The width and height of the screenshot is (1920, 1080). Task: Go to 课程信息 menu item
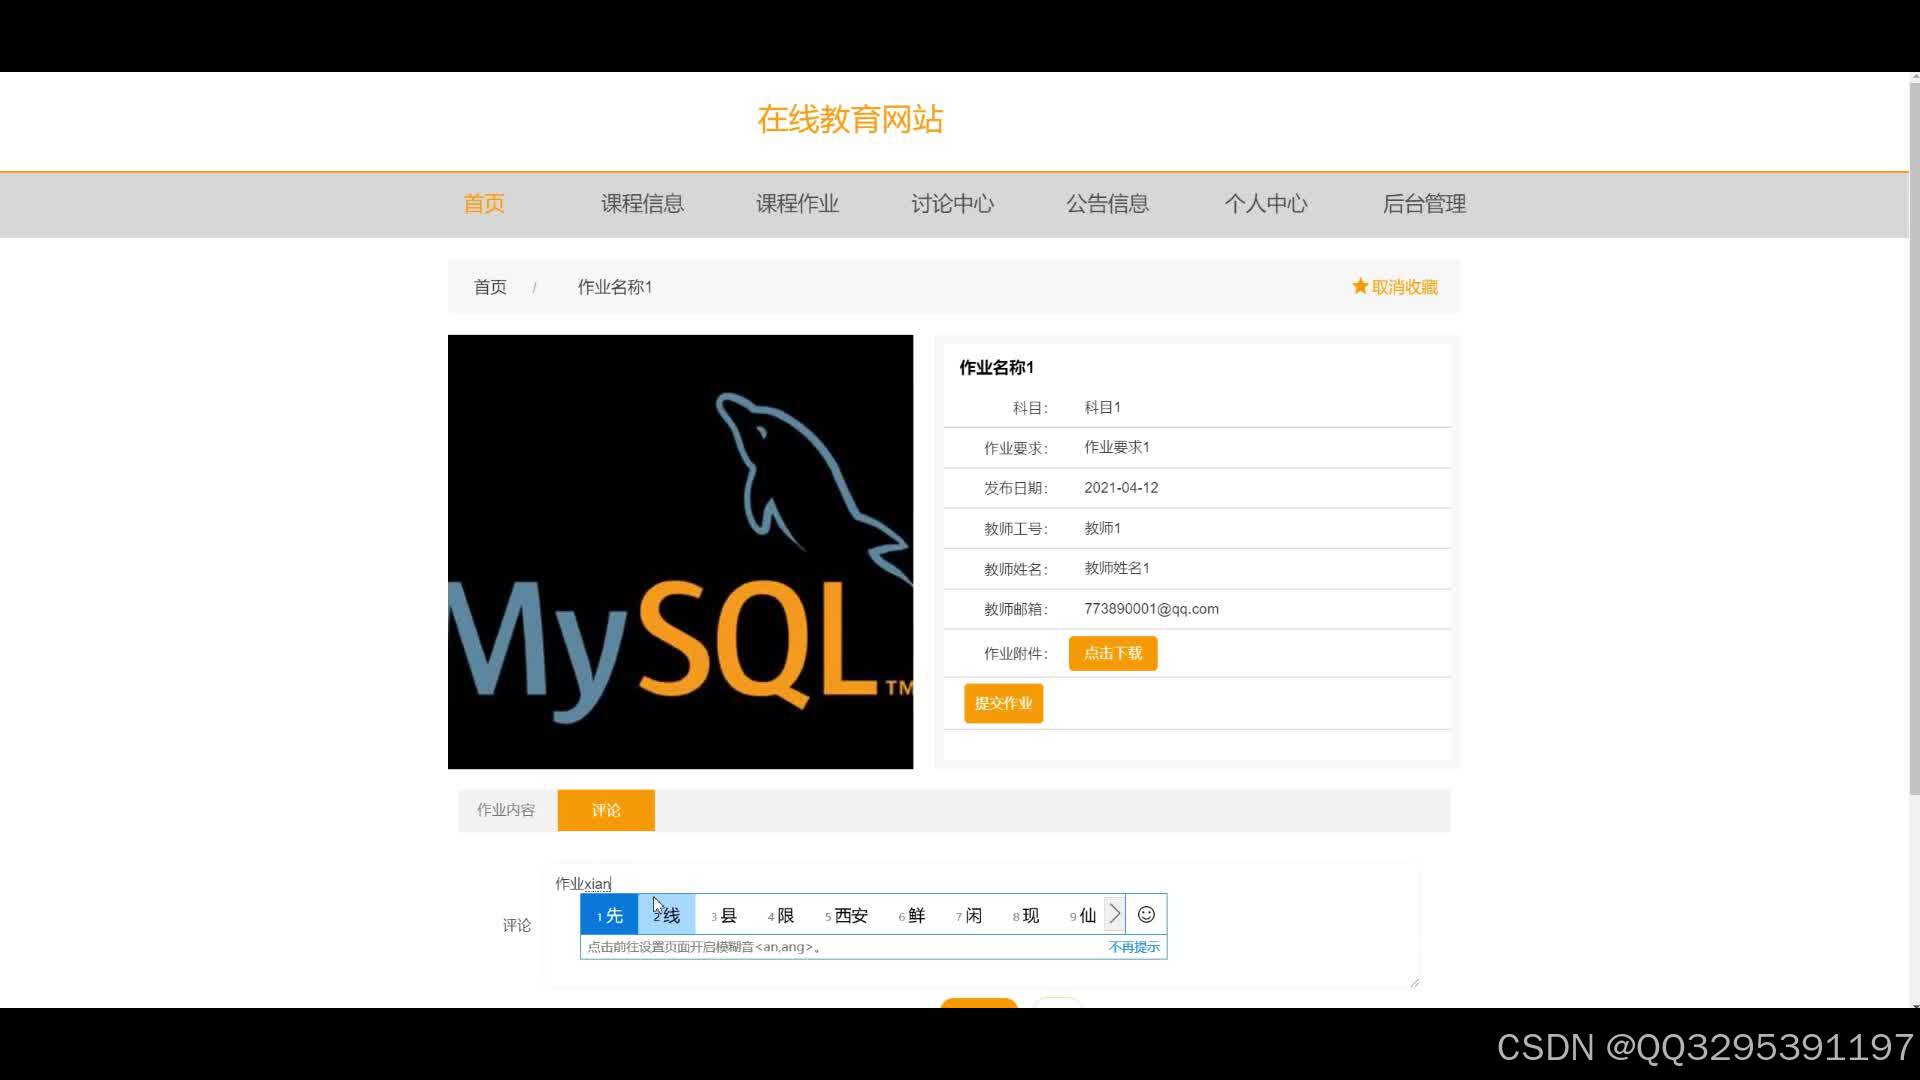pos(642,204)
